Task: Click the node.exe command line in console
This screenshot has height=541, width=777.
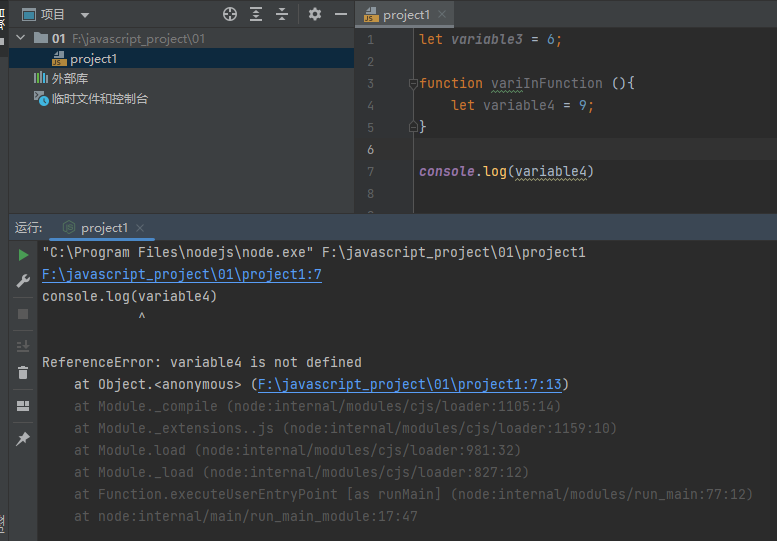Action: tap(314, 253)
